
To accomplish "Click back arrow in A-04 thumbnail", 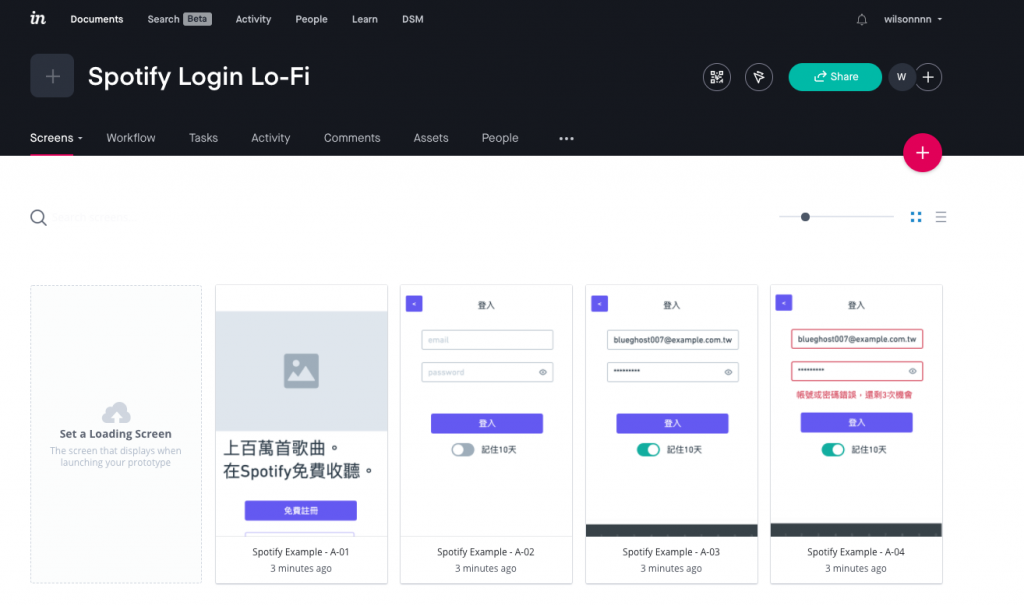I will tap(784, 302).
